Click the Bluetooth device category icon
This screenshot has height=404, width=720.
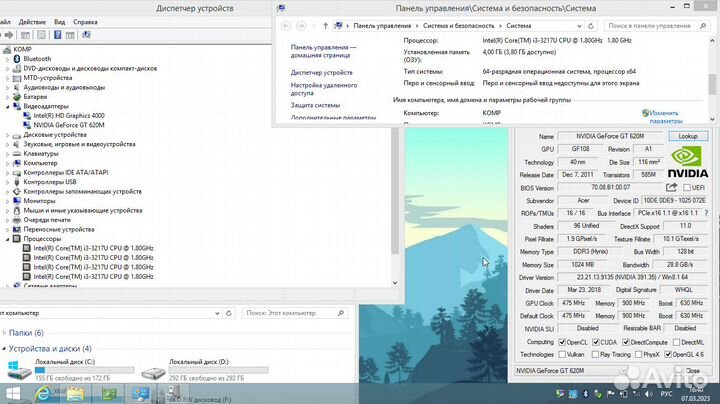(17, 59)
